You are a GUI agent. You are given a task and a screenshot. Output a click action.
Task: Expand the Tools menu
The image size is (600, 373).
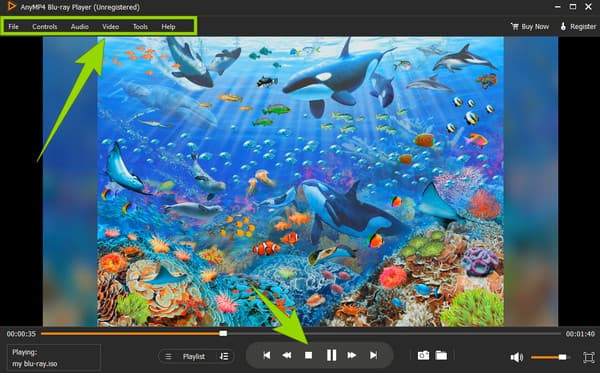(x=140, y=26)
